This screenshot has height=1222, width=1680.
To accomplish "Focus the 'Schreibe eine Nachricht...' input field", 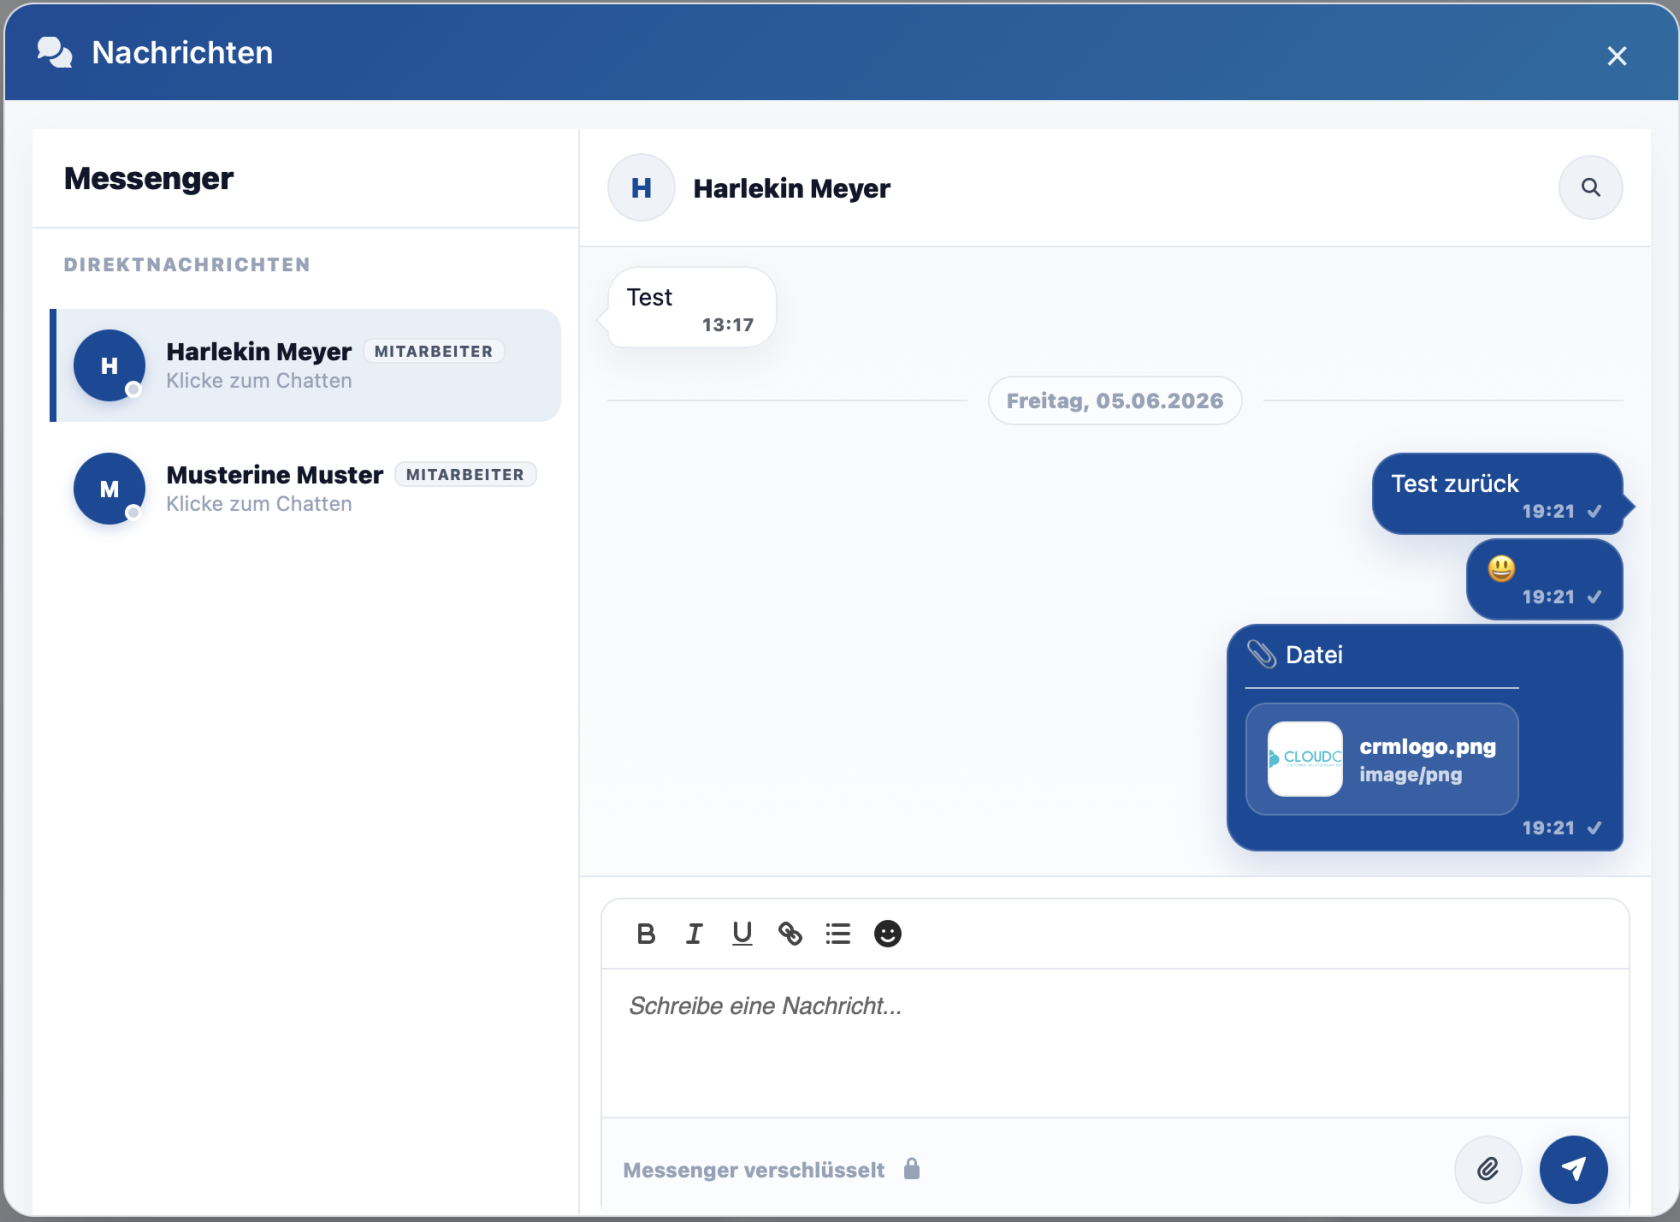I will pyautogui.click(x=1115, y=1042).
